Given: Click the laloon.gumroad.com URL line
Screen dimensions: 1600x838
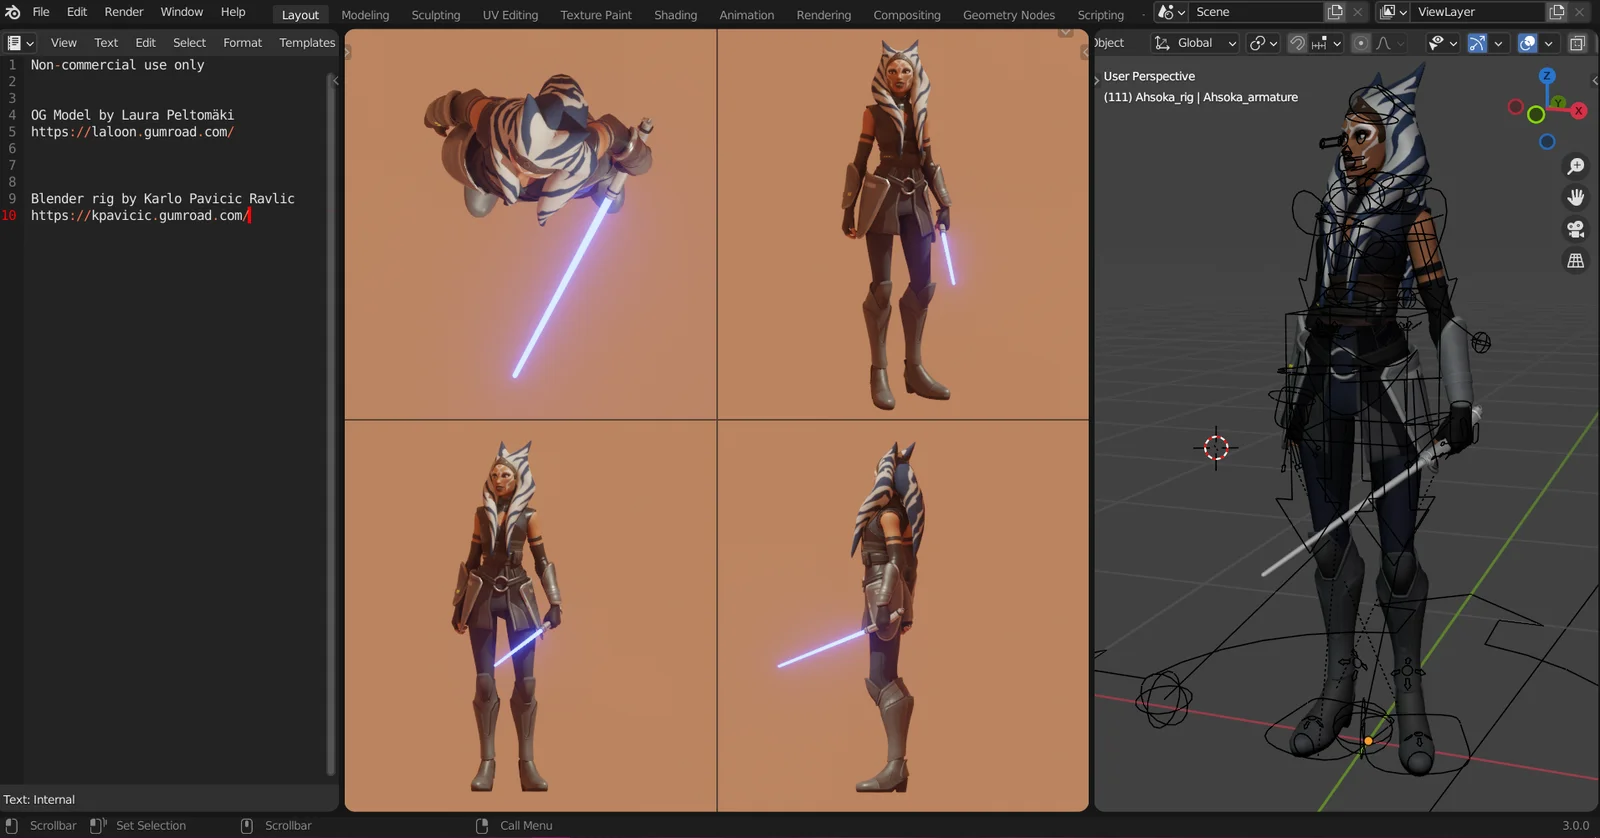Looking at the screenshot, I should 132,132.
